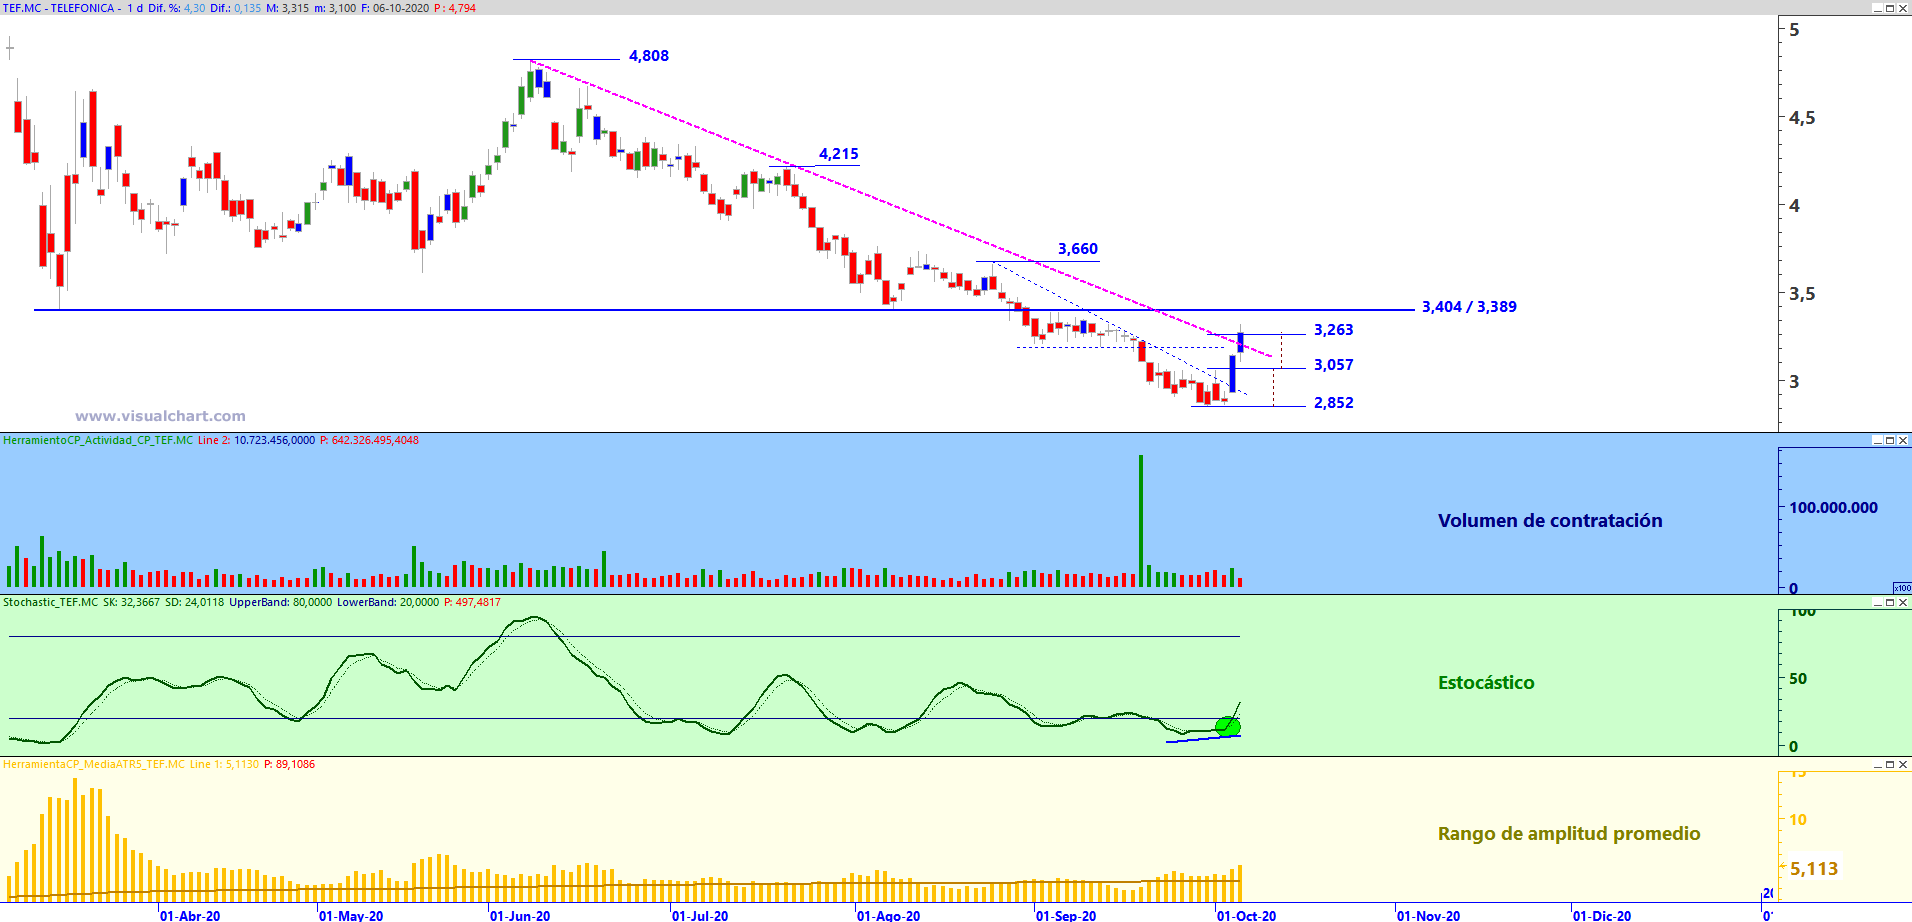The height and width of the screenshot is (922, 1912).
Task: Click the 5,113 current ATR axis value
Action: coord(1814,869)
